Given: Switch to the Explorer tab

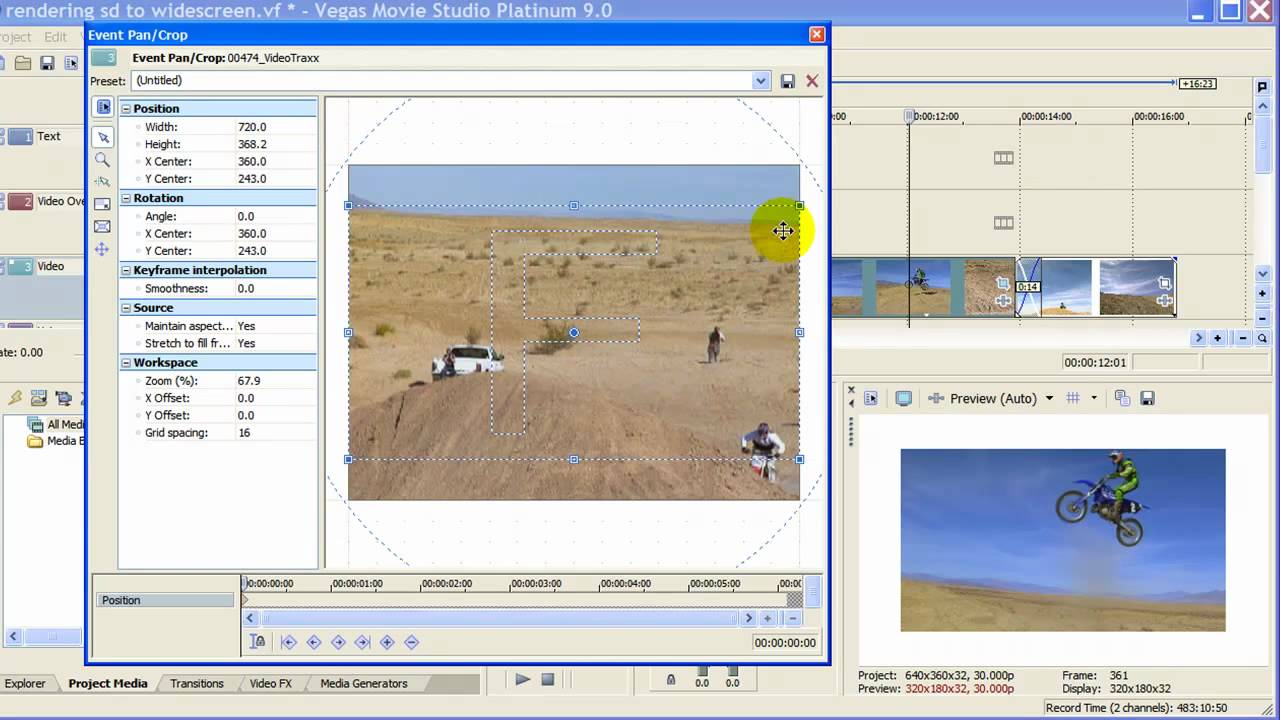Looking at the screenshot, I should (25, 684).
